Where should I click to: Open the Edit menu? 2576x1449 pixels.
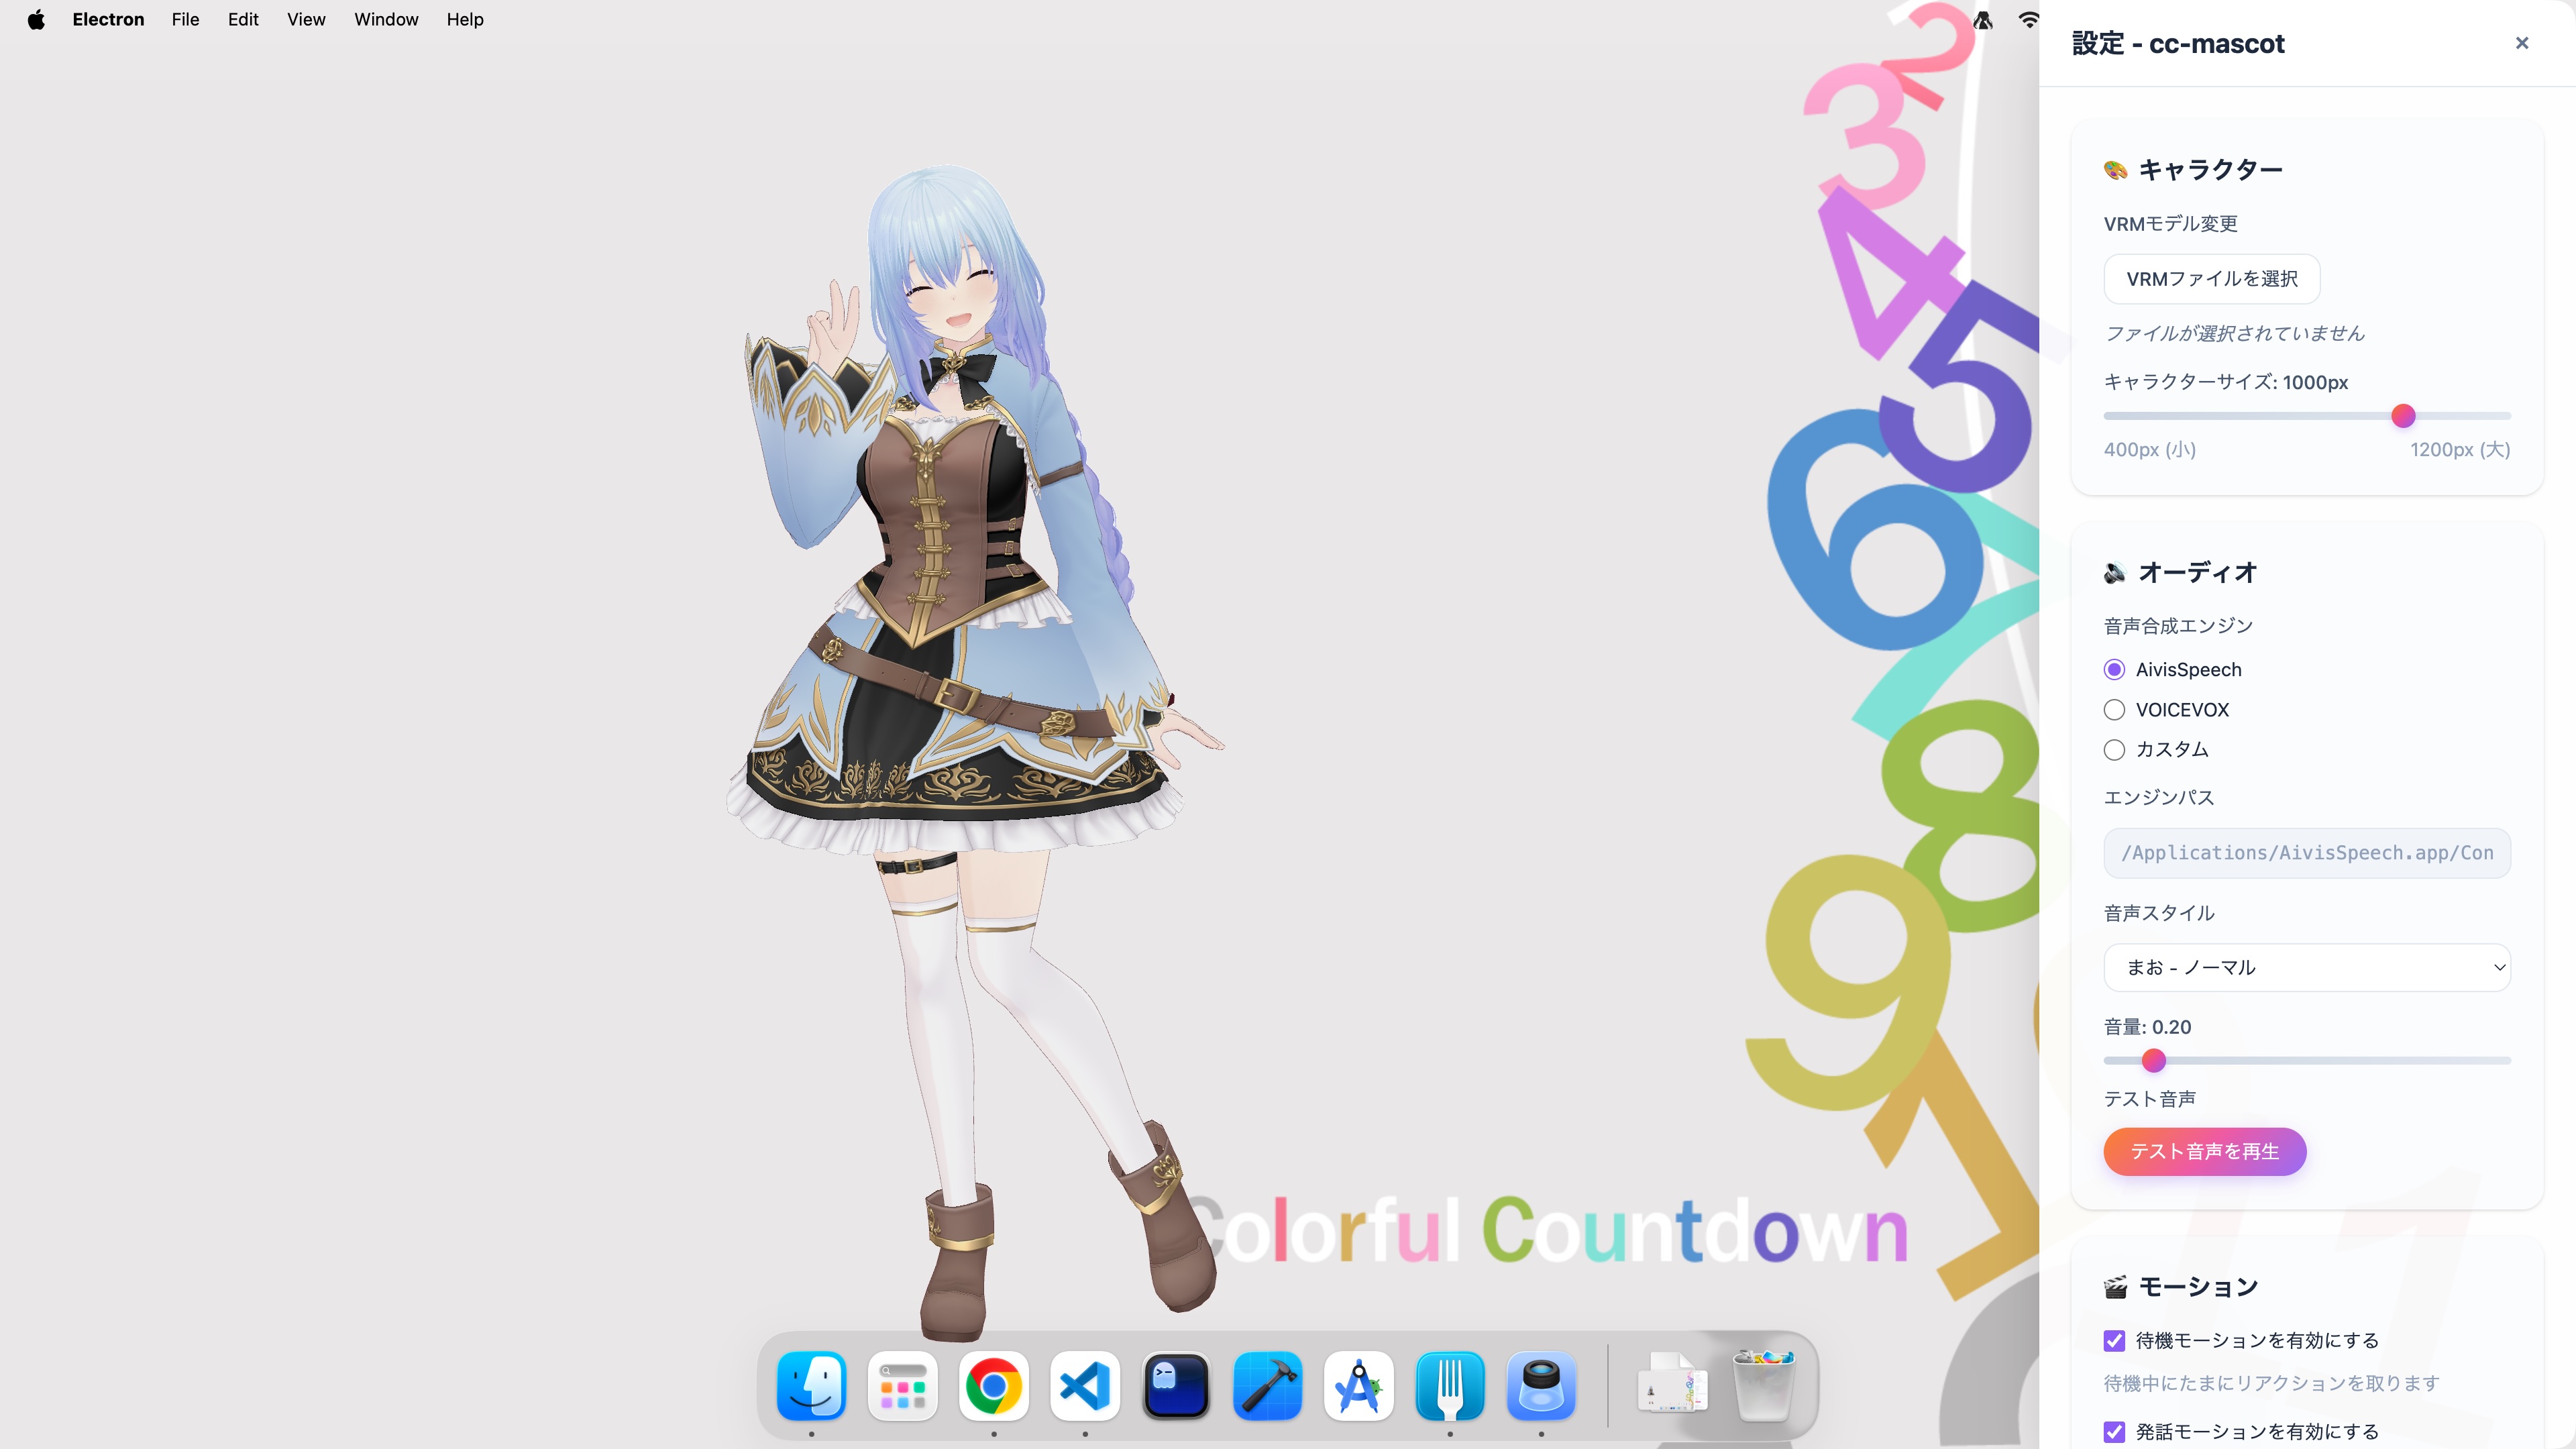point(243,20)
